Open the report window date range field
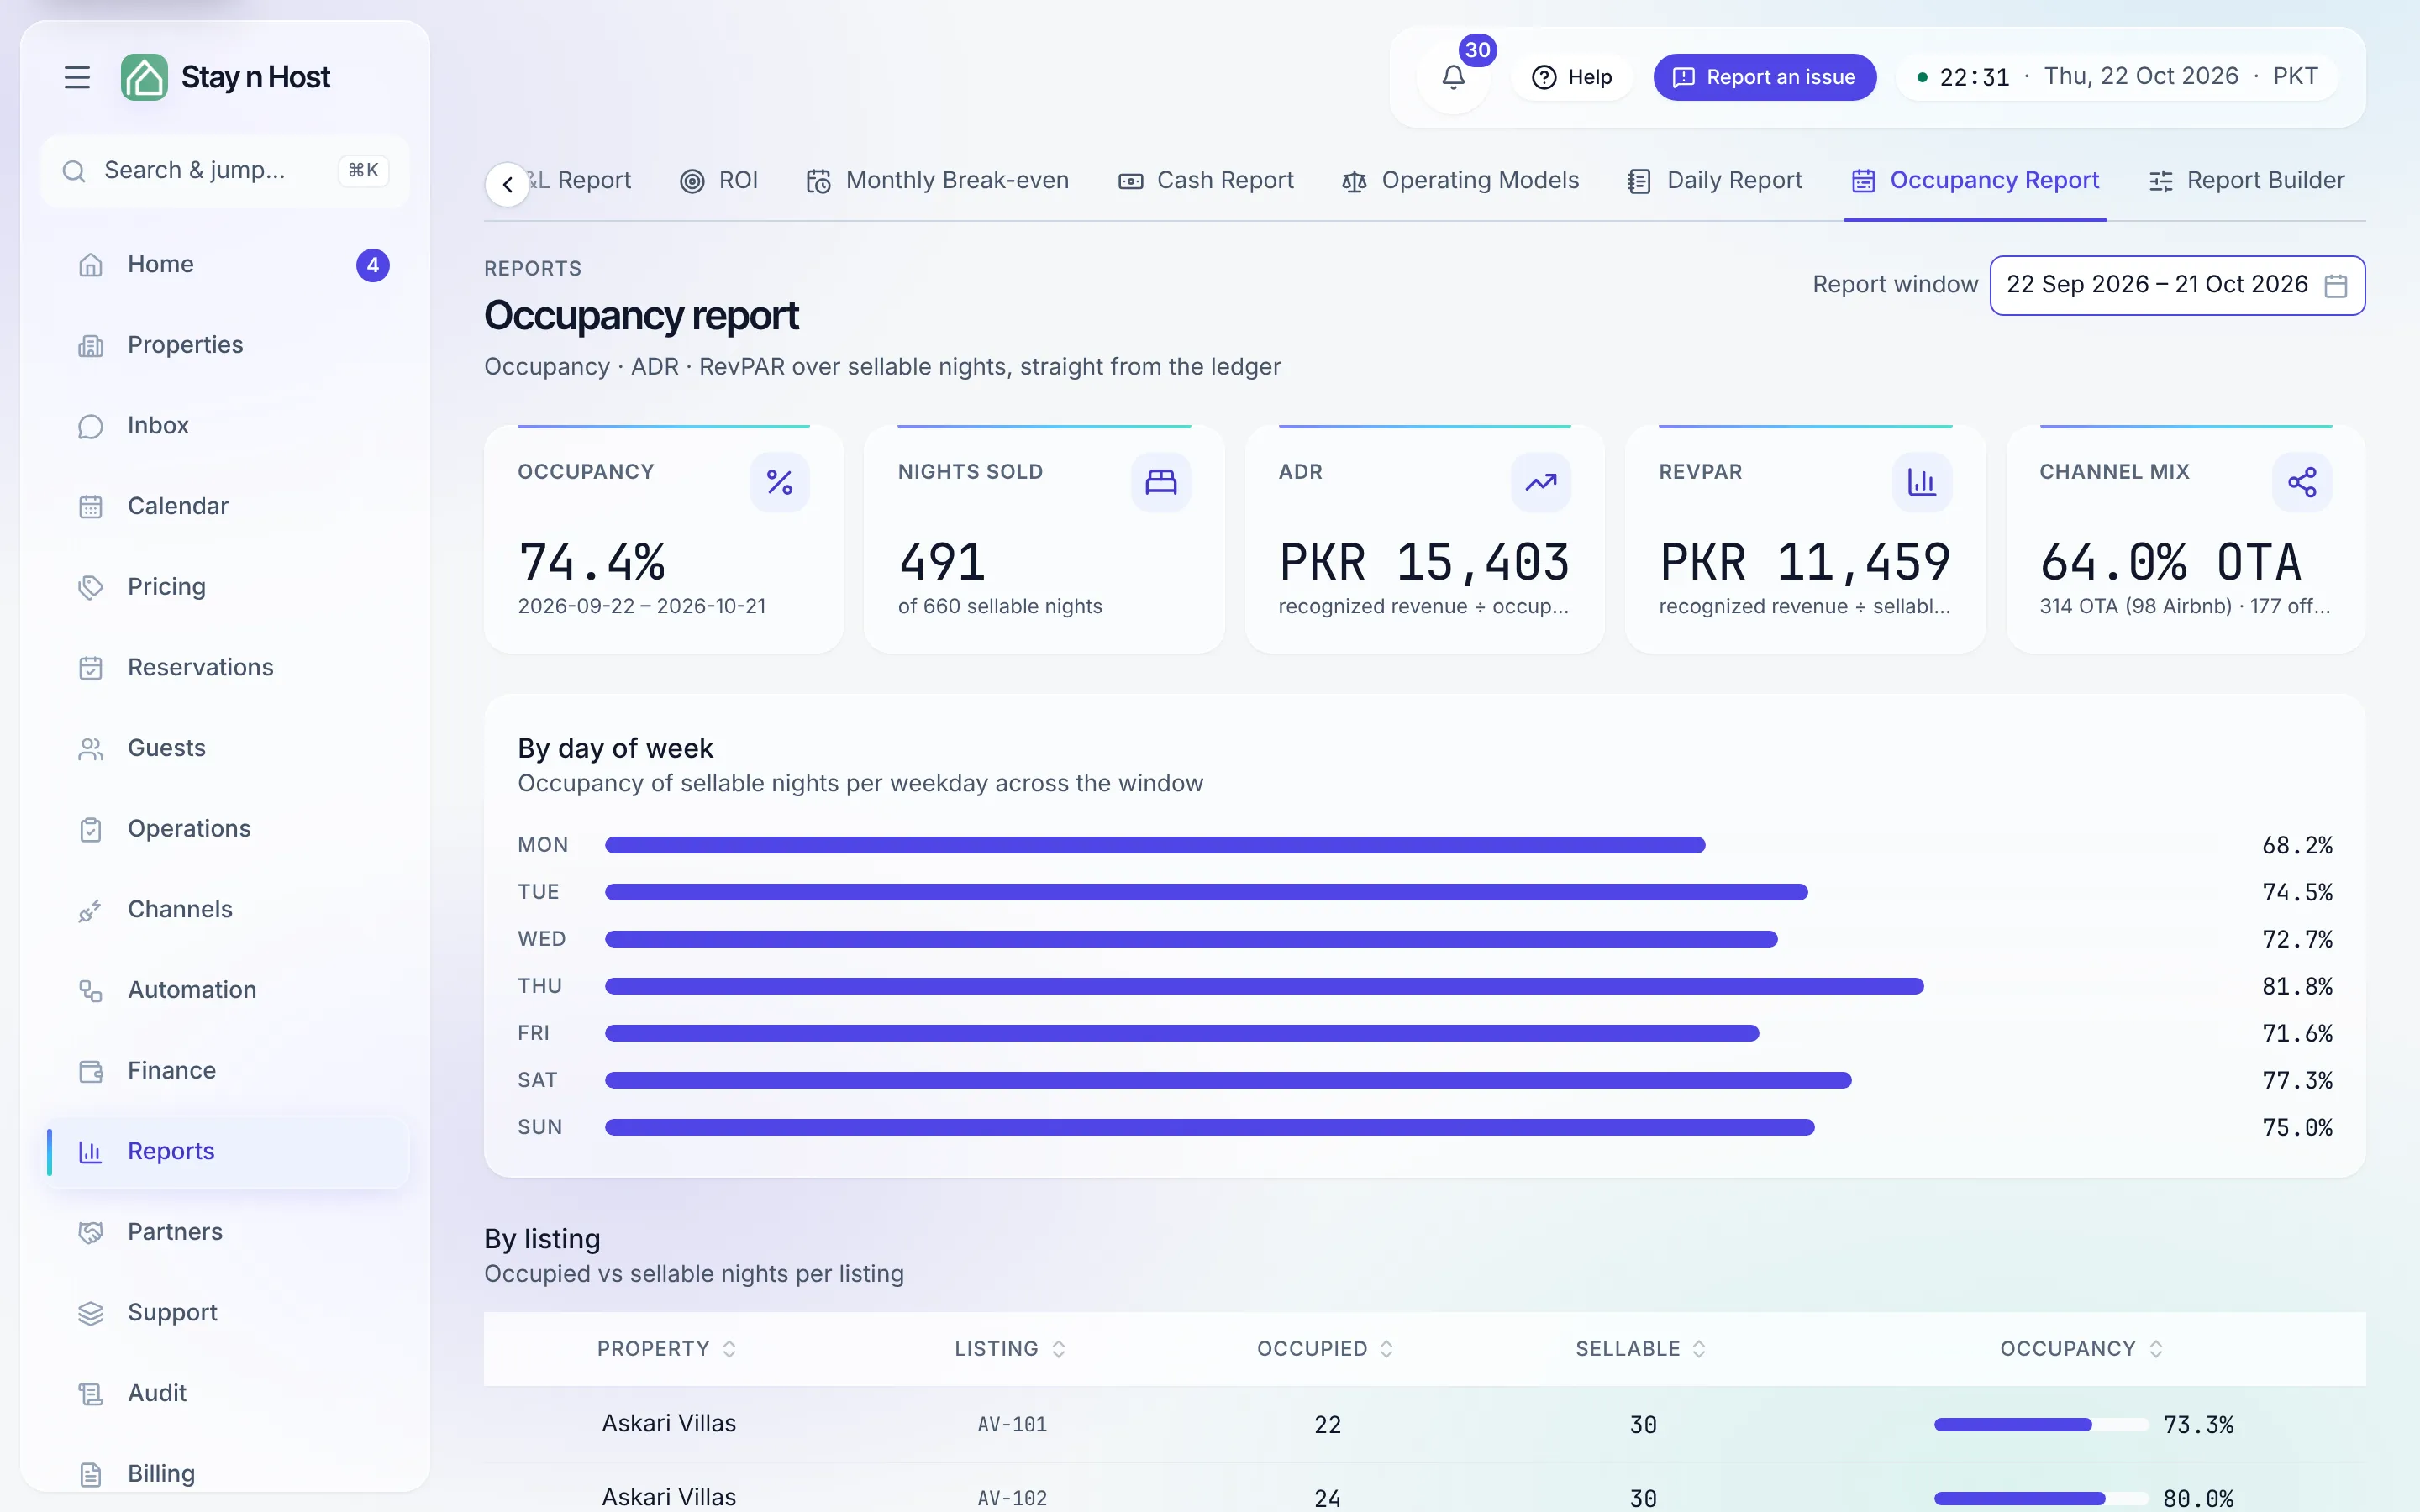Viewport: 2420px width, 1512px height. (x=2177, y=286)
